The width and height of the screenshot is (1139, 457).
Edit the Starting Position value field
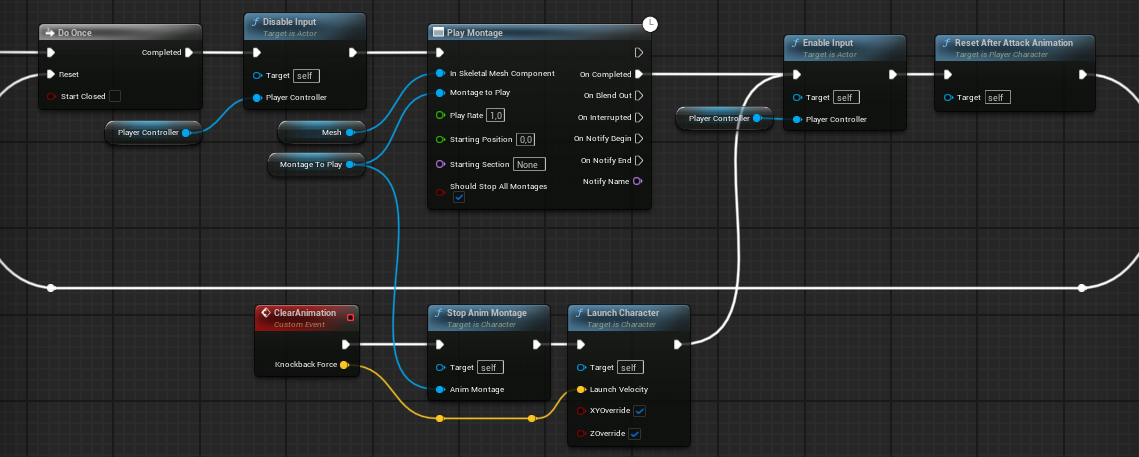pyautogui.click(x=526, y=139)
